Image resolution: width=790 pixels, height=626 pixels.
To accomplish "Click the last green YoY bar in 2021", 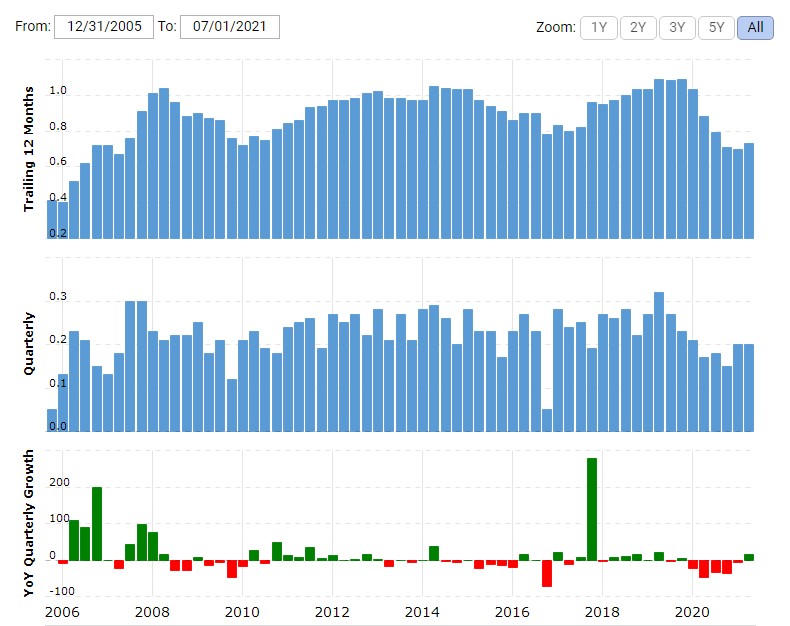I will click(x=749, y=557).
